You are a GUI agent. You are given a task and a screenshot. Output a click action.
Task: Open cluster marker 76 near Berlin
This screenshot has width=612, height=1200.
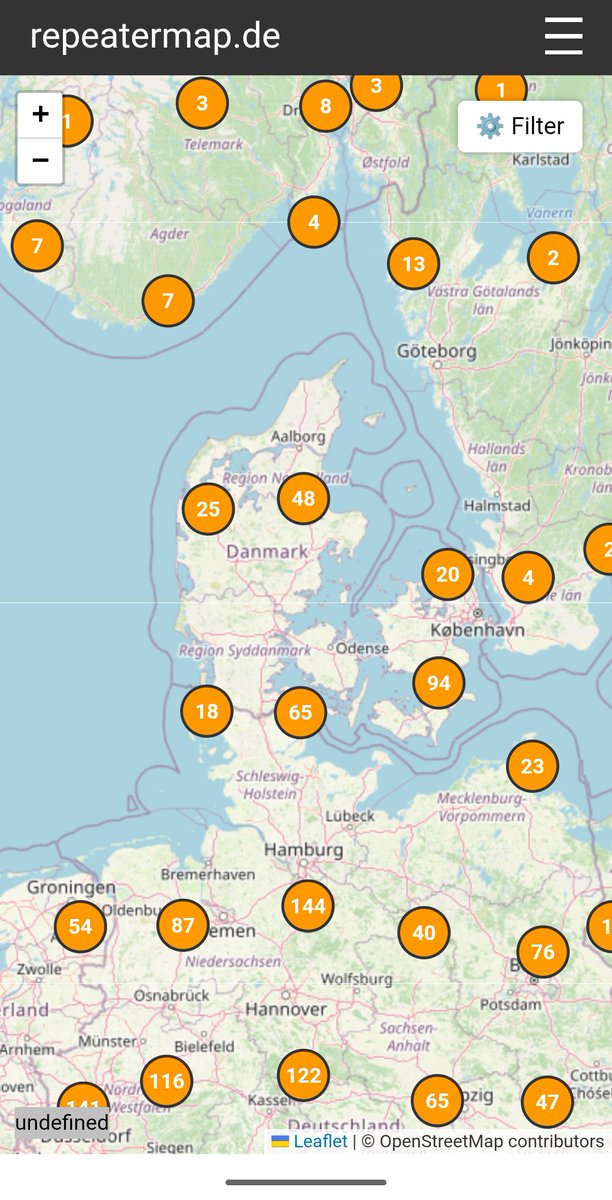coord(543,951)
